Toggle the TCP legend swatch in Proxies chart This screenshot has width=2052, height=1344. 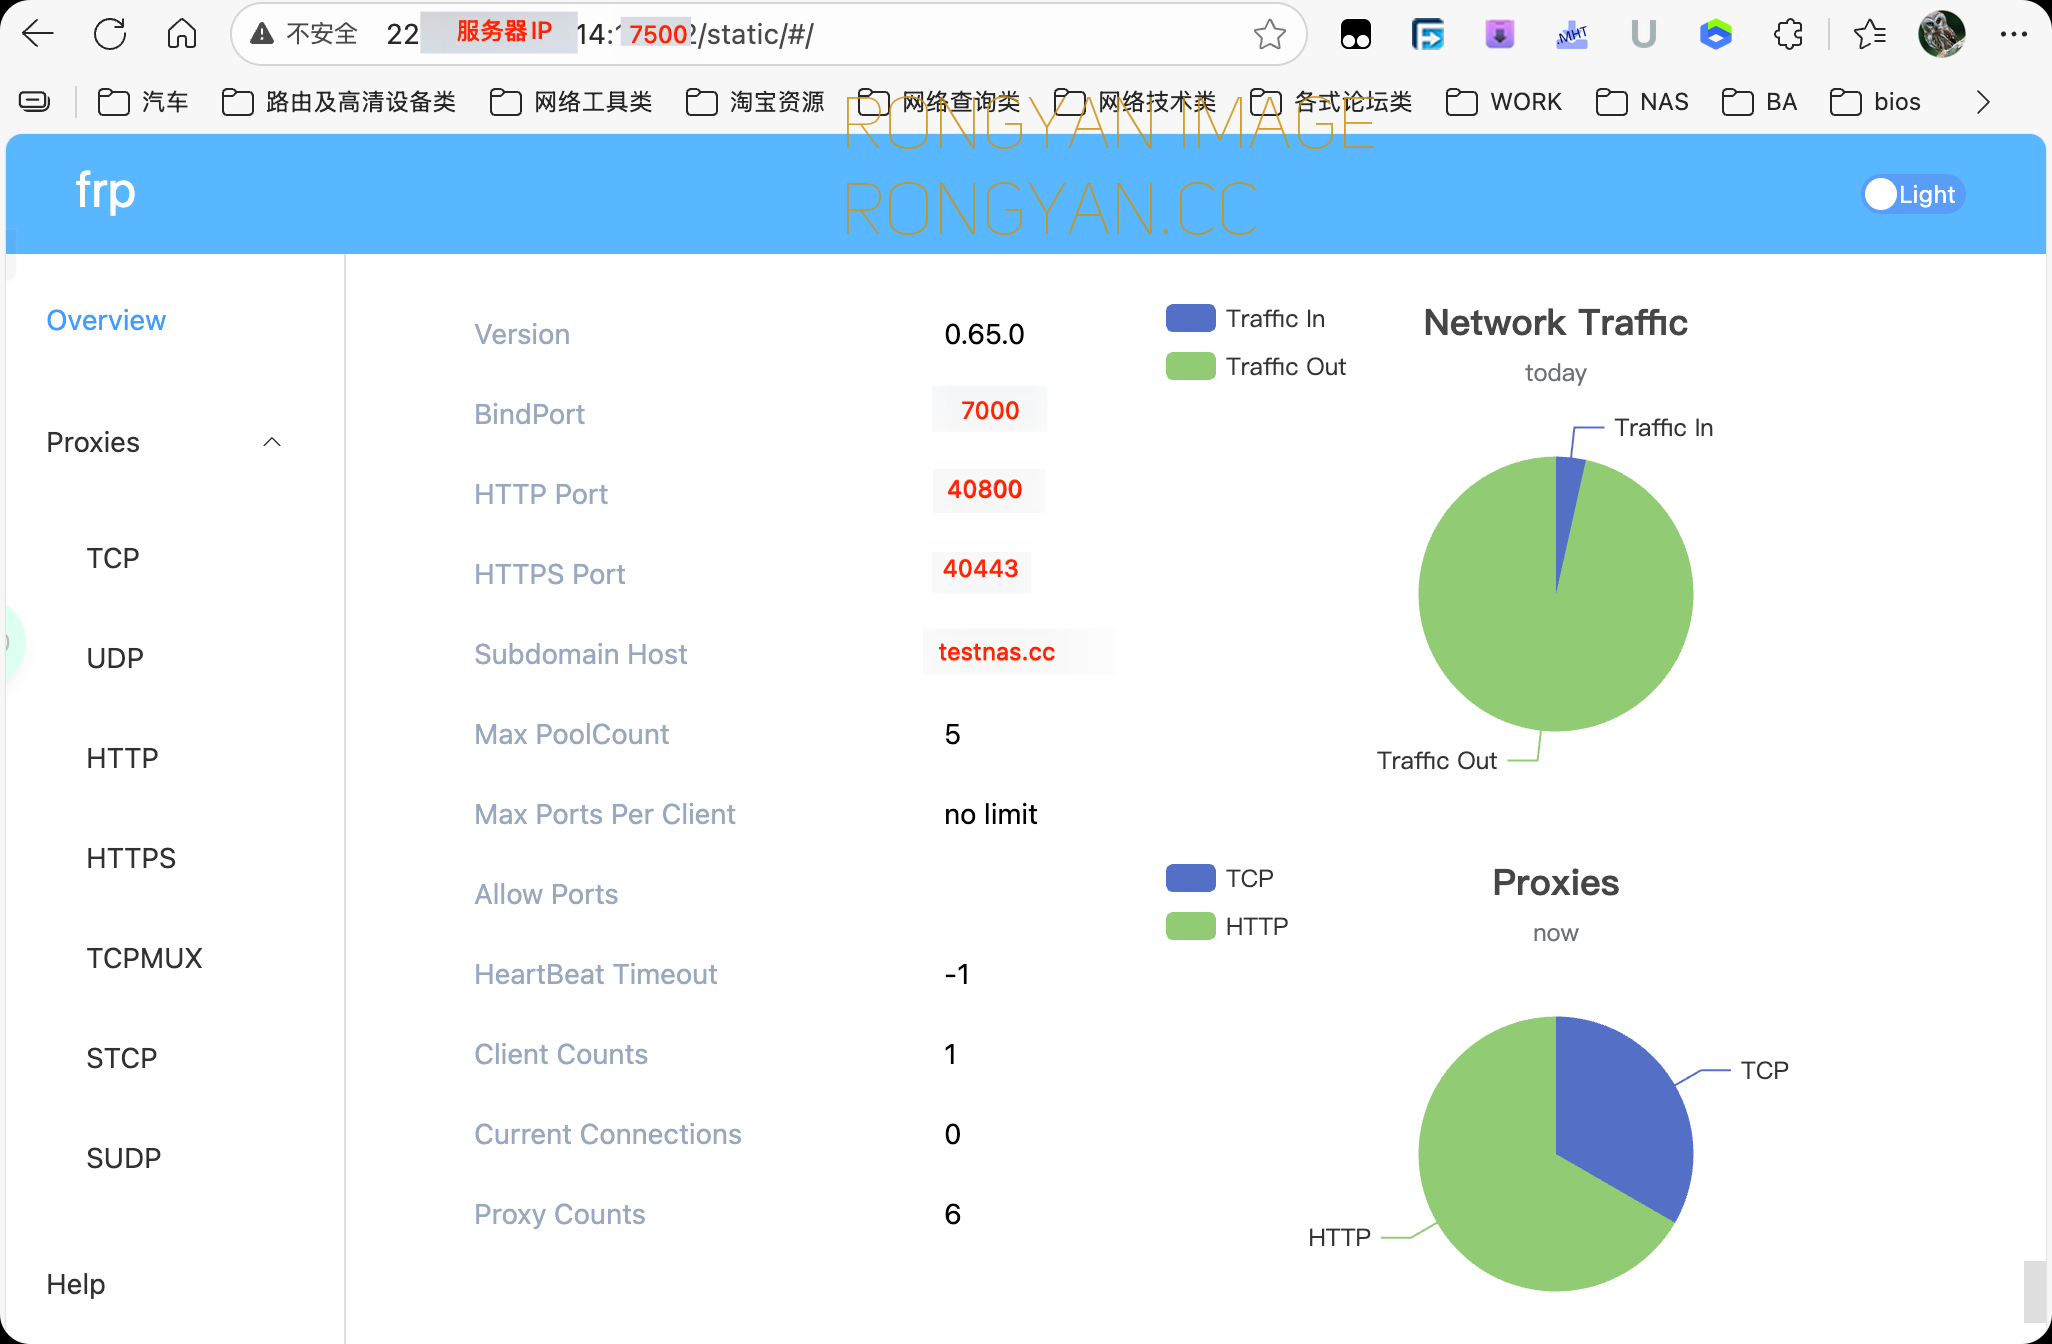tap(1190, 878)
